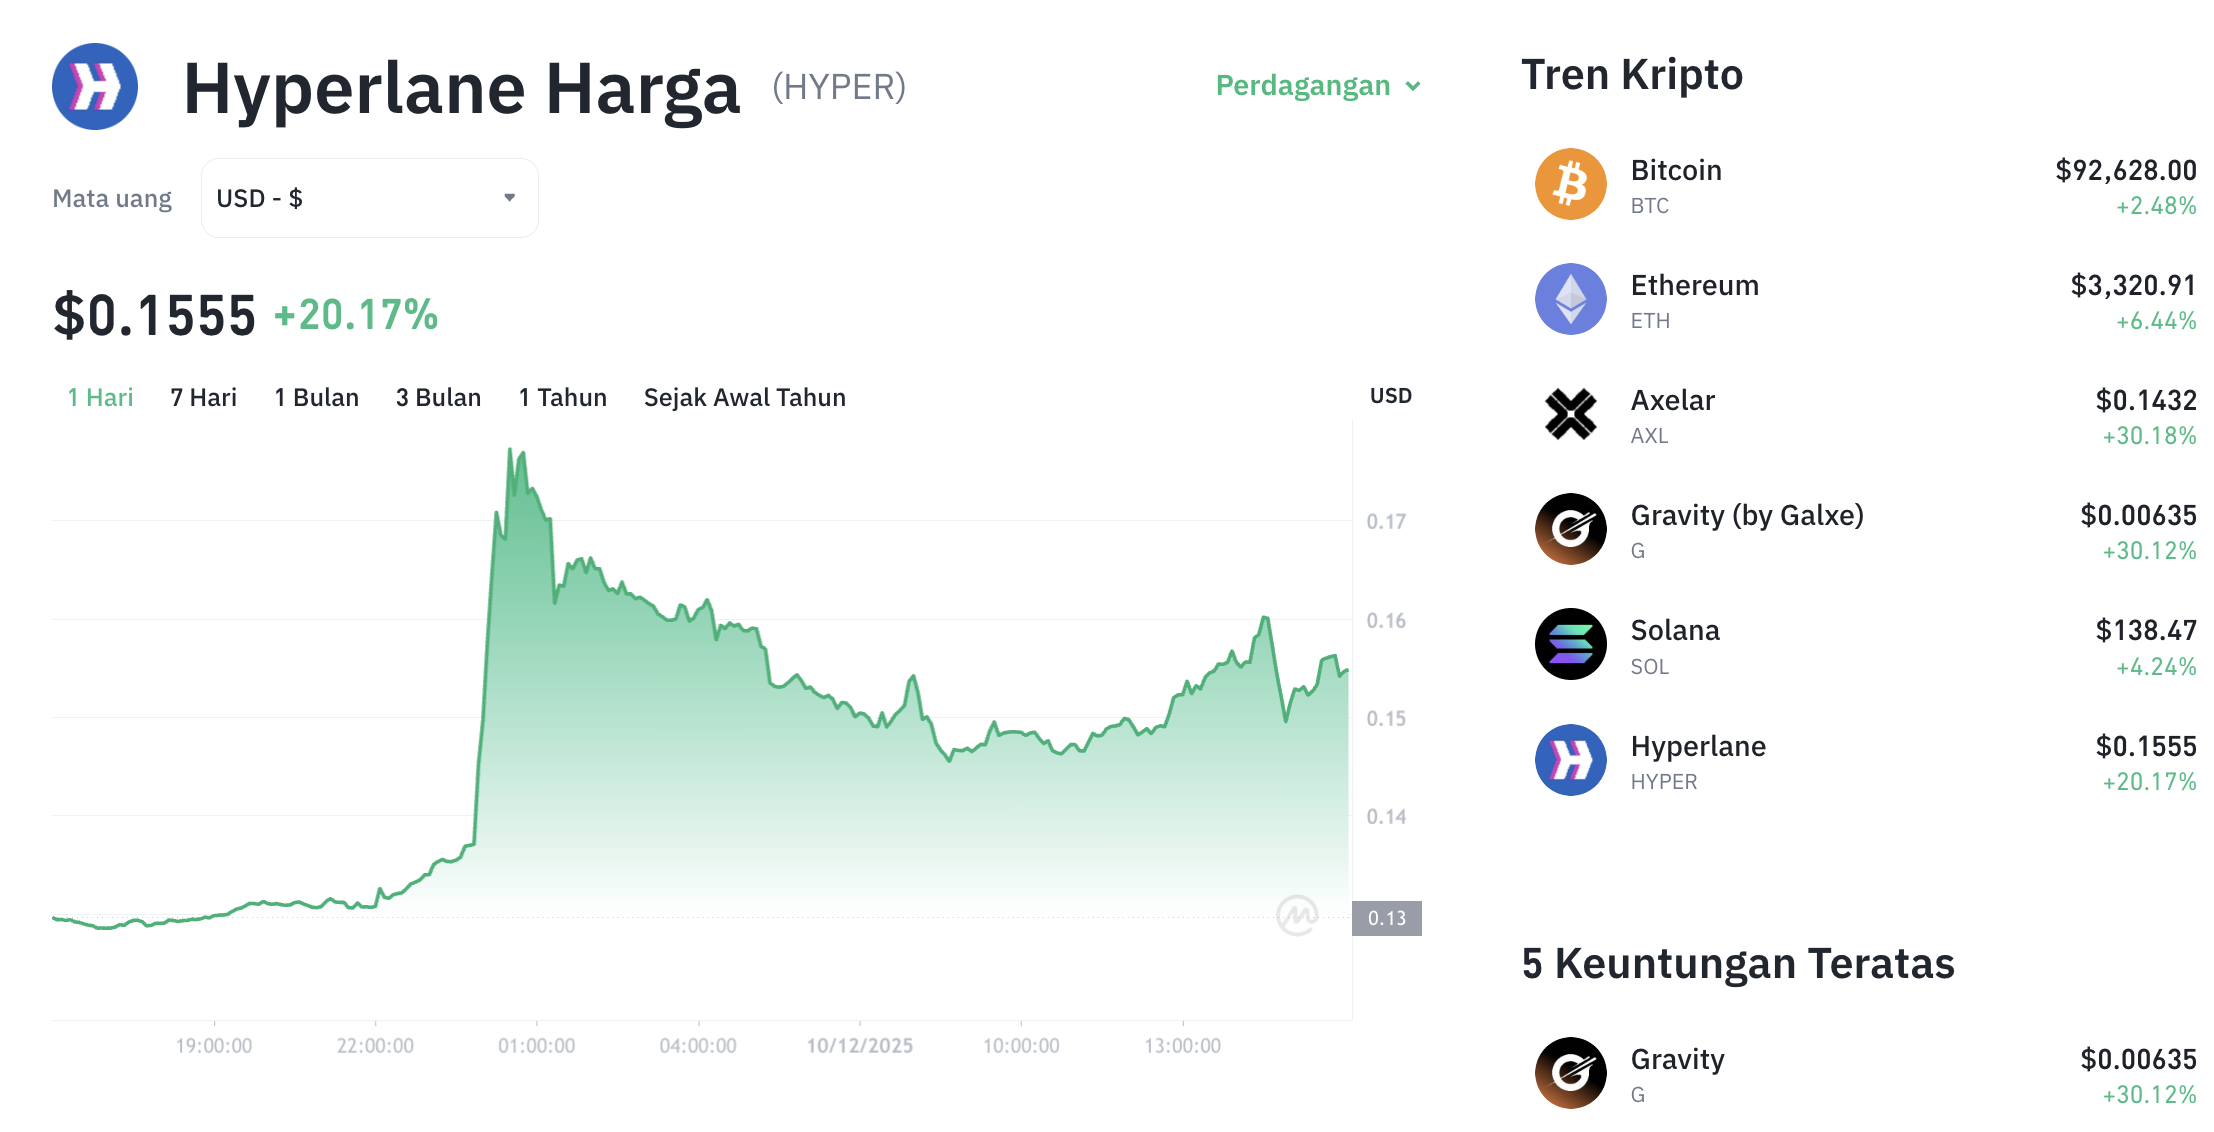2214x1132 pixels.
Task: Click the Gravity icon under 5 Keuntungan Teratas
Action: coord(1570,1074)
